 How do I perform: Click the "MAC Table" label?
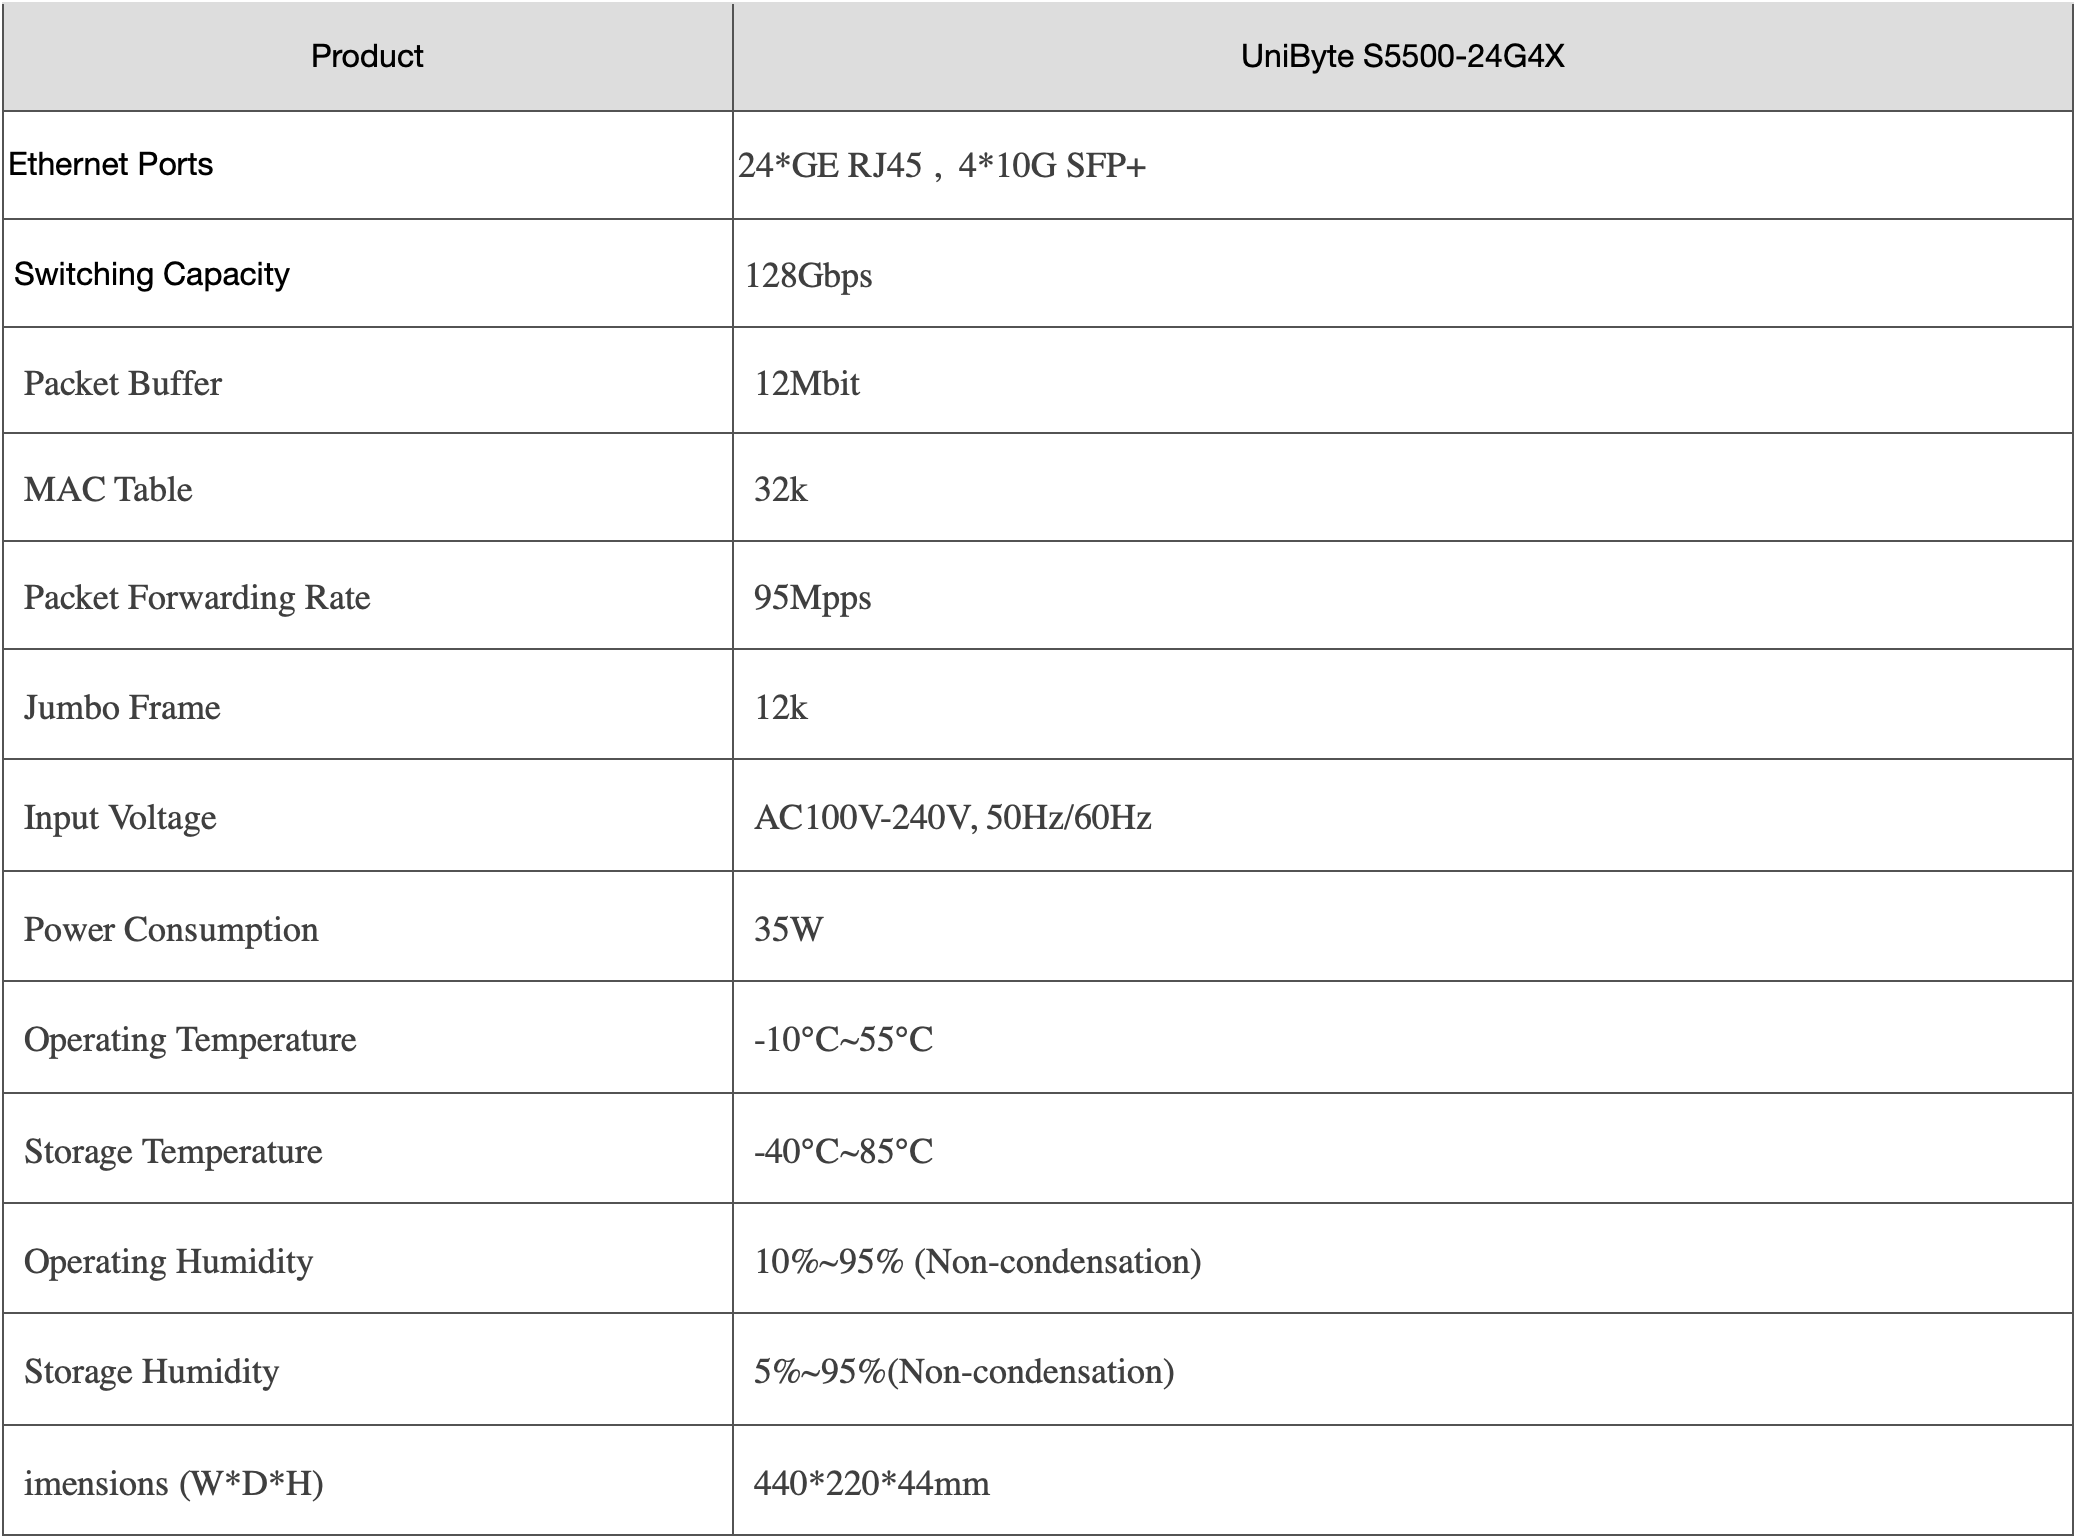[x=108, y=489]
